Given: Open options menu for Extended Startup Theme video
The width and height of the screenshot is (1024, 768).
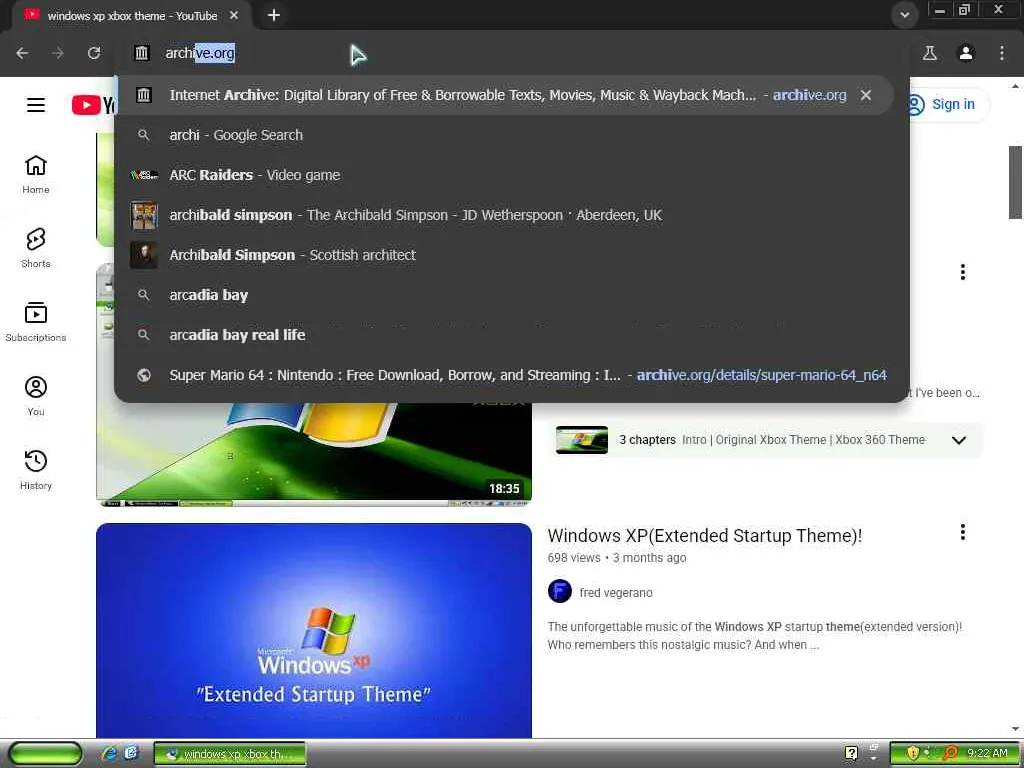Looking at the screenshot, I should [963, 532].
